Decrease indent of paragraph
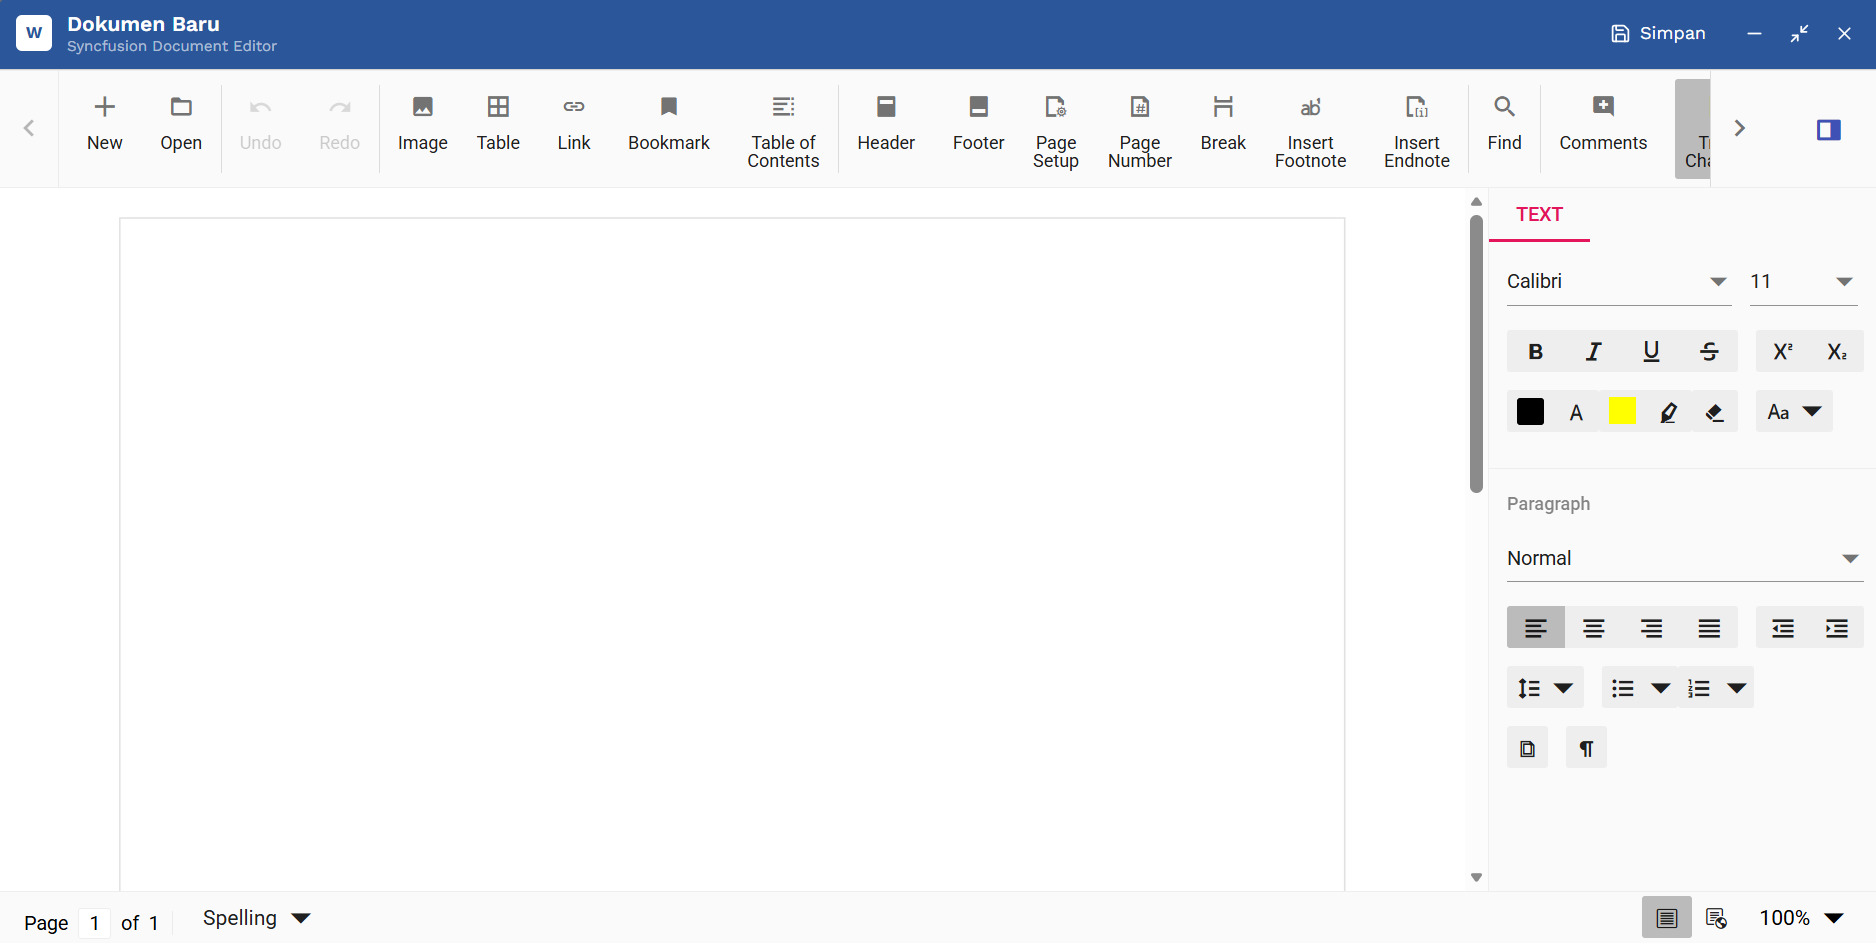 click(1783, 628)
